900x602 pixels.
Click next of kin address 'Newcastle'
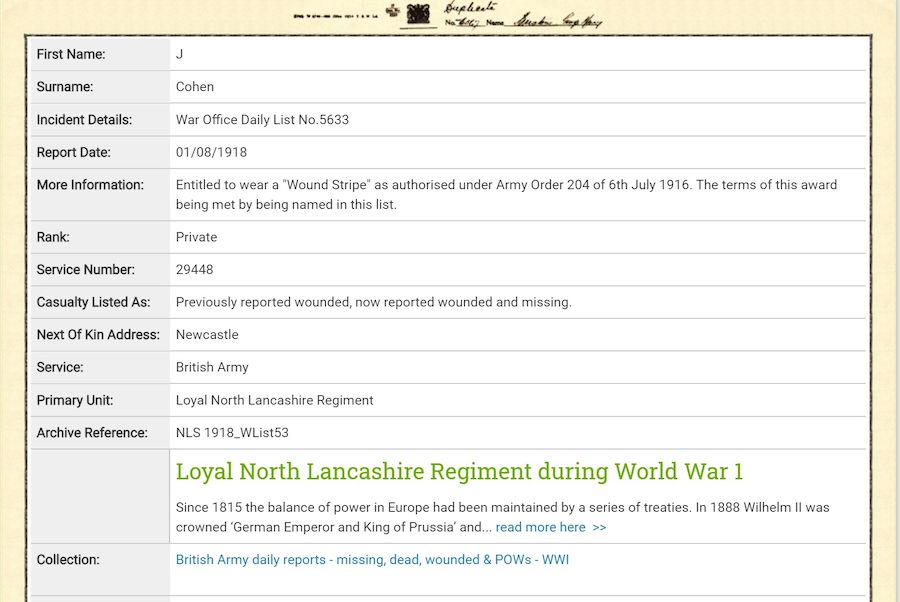[x=207, y=335]
